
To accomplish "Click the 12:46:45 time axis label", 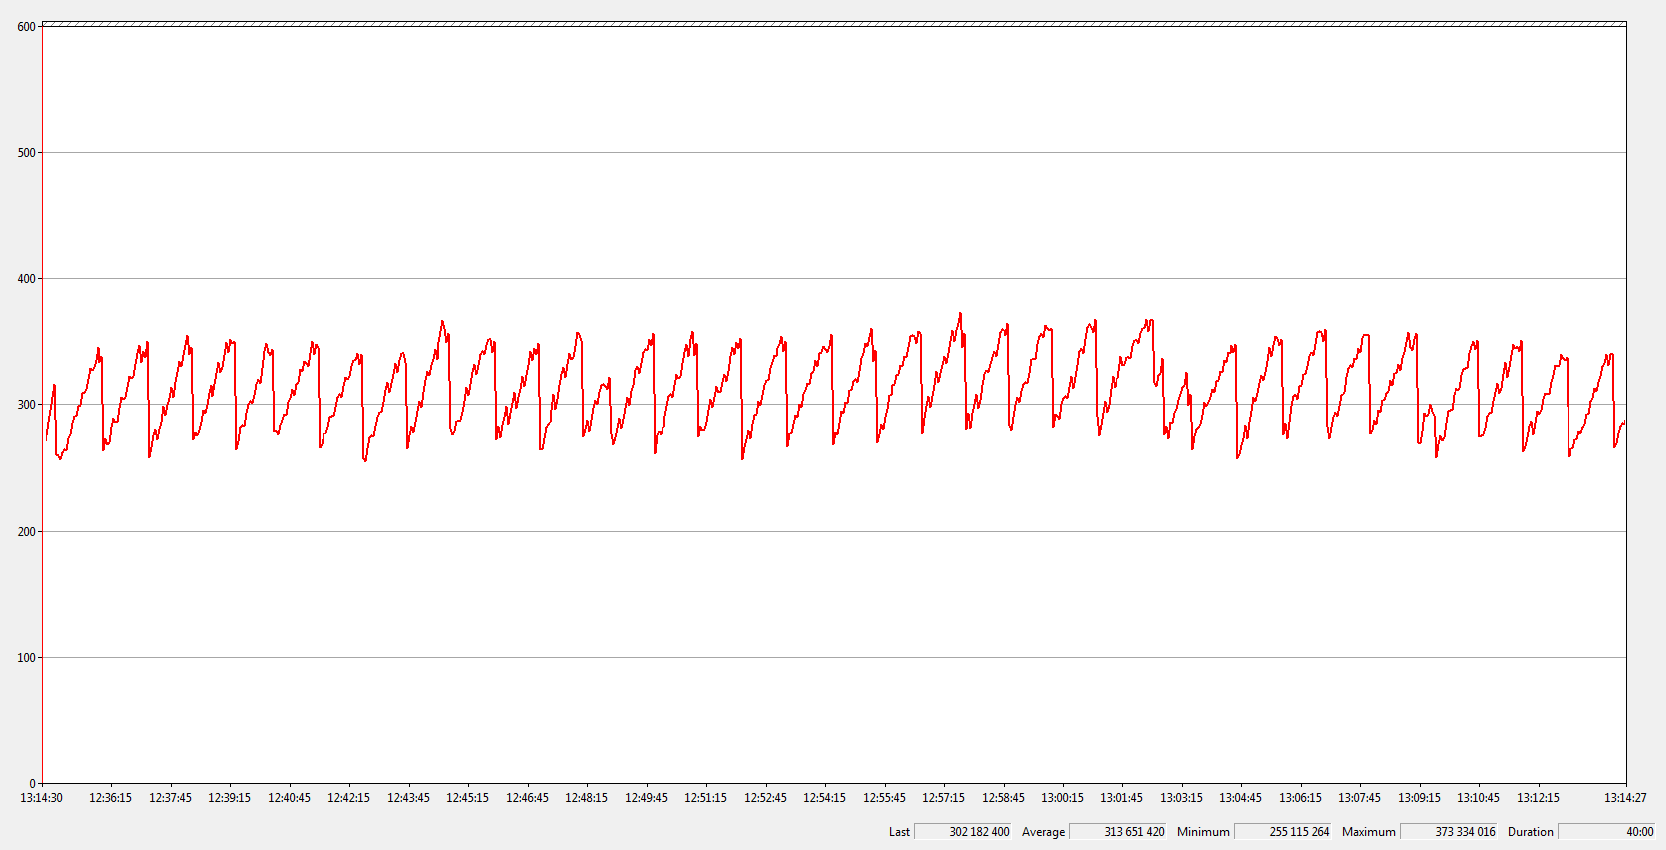I will [528, 798].
